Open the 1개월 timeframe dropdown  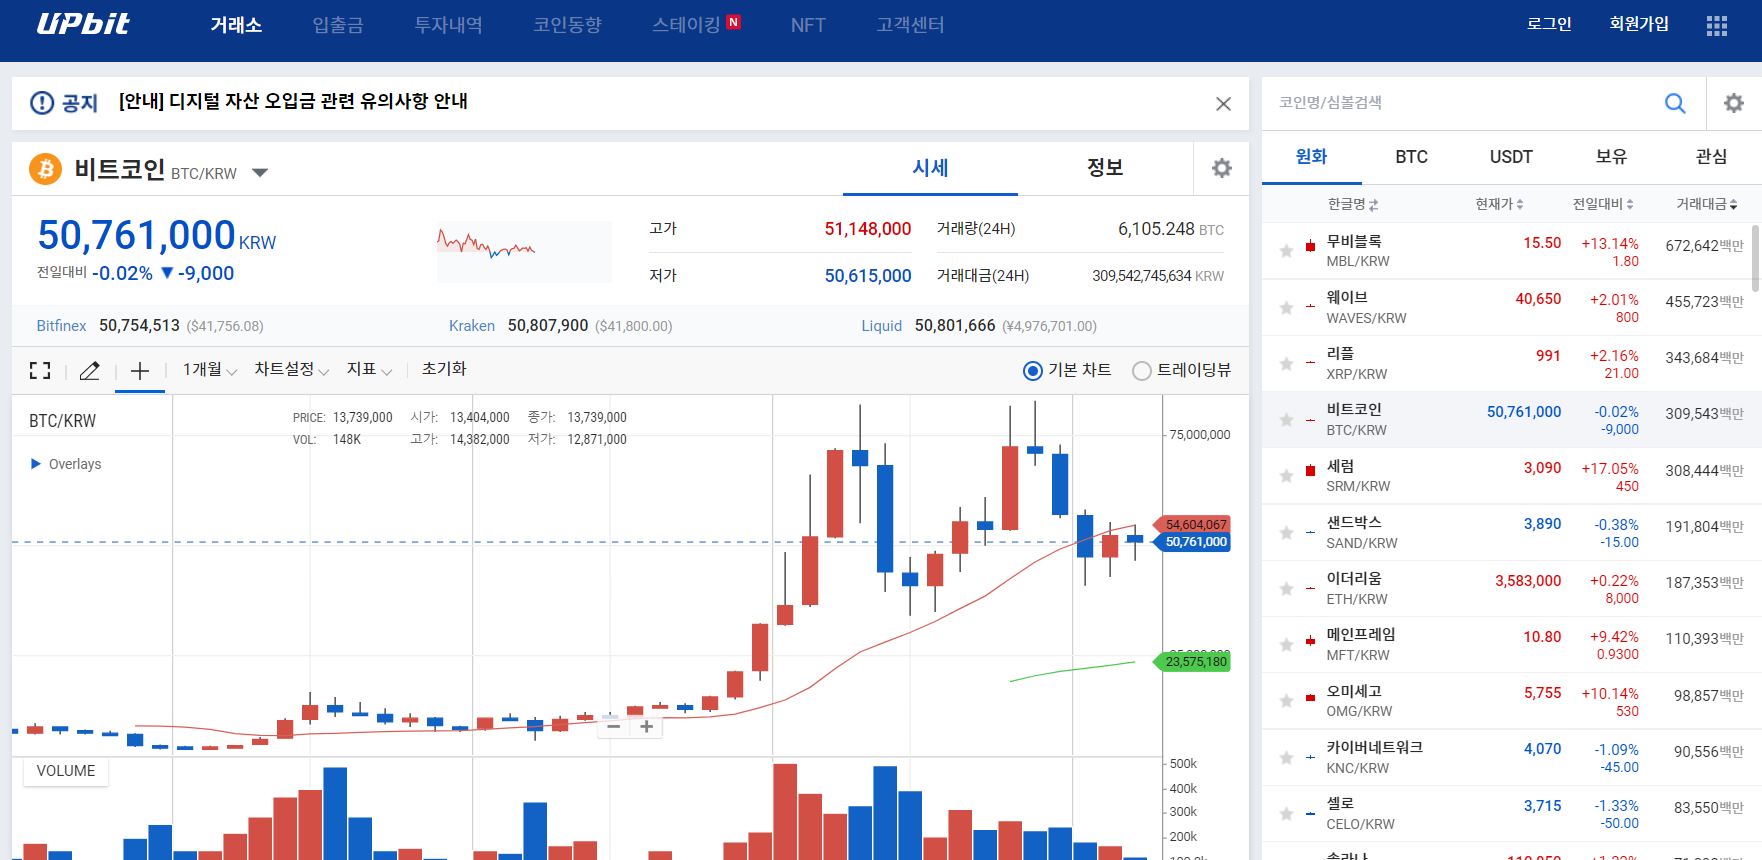pos(209,370)
